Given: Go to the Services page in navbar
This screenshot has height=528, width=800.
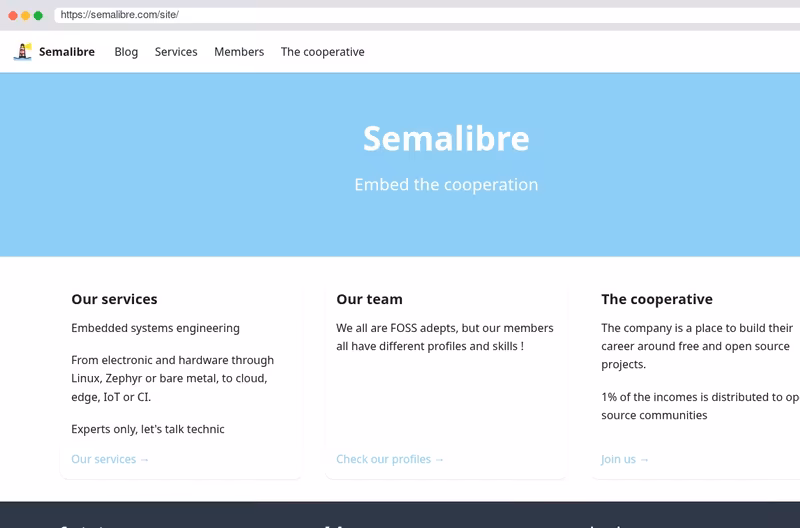Looking at the screenshot, I should pyautogui.click(x=176, y=52).
